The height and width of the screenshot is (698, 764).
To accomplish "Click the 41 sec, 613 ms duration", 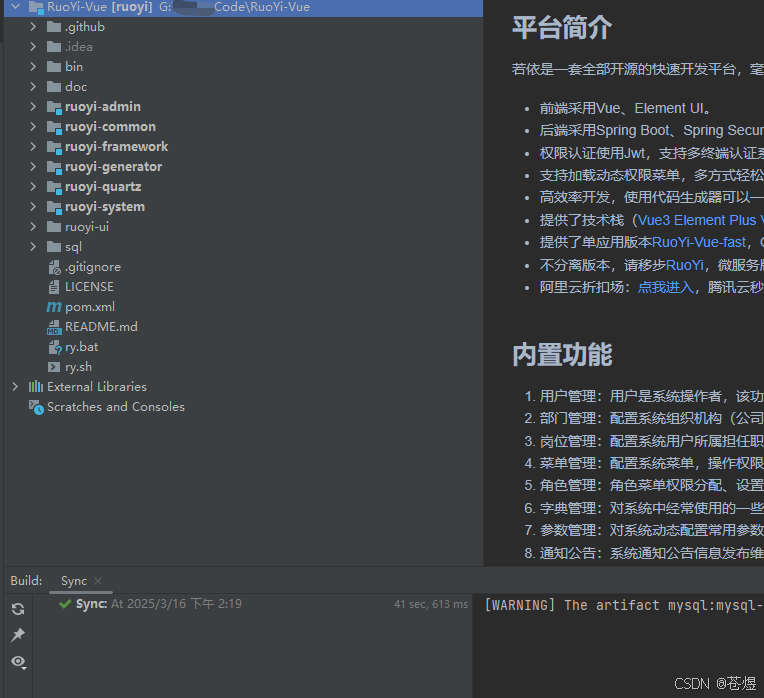I will [x=431, y=604].
